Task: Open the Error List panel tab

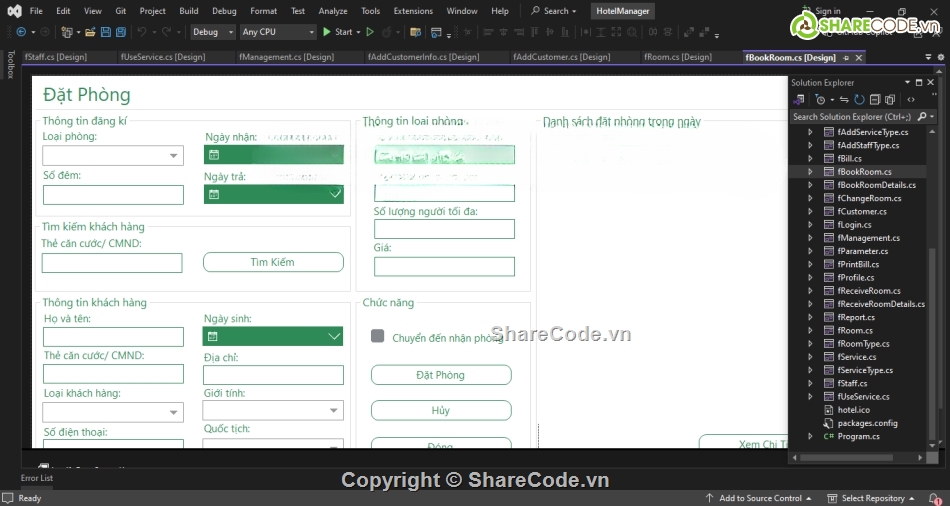Action: tap(37, 478)
